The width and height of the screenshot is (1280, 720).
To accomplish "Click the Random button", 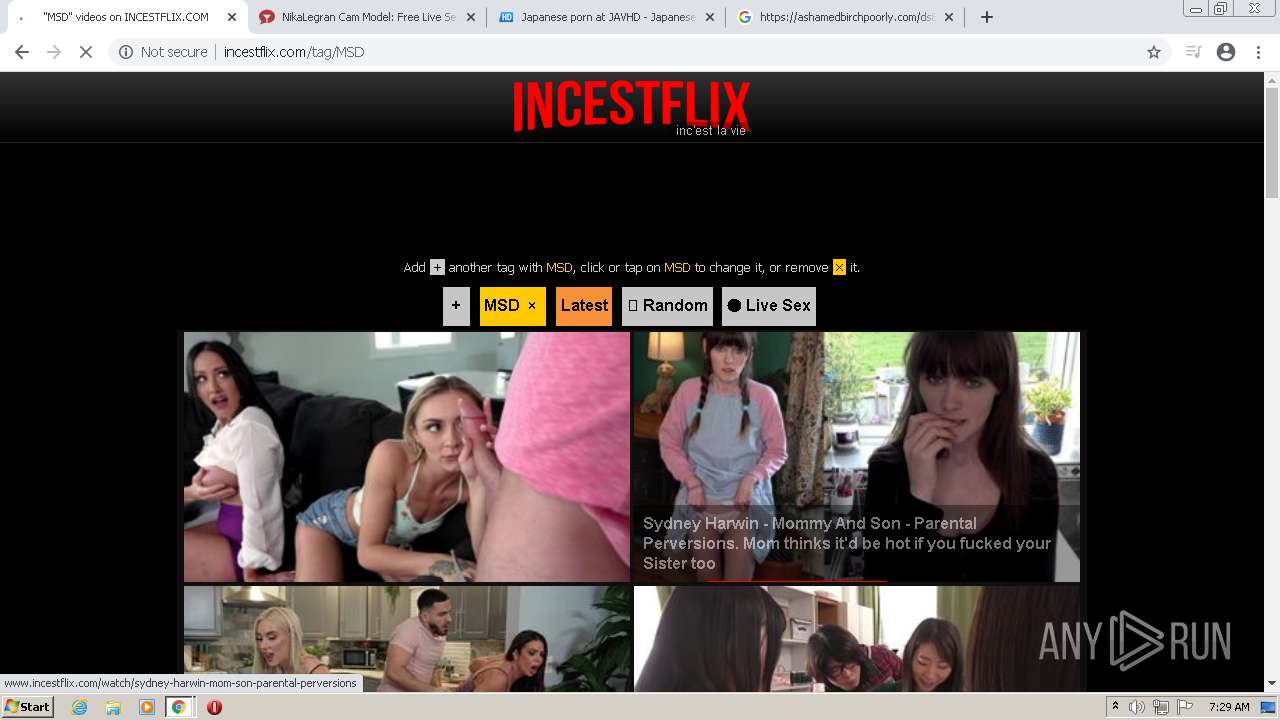I will [x=668, y=306].
